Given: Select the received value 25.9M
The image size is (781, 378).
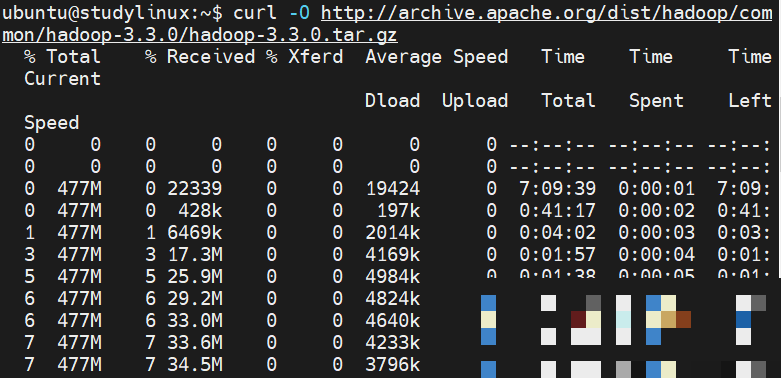Looking at the screenshot, I should 195,276.
